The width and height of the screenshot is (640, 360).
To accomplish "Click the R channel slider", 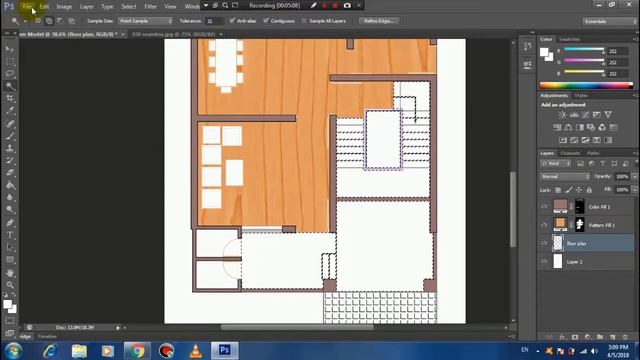I will click(584, 50).
